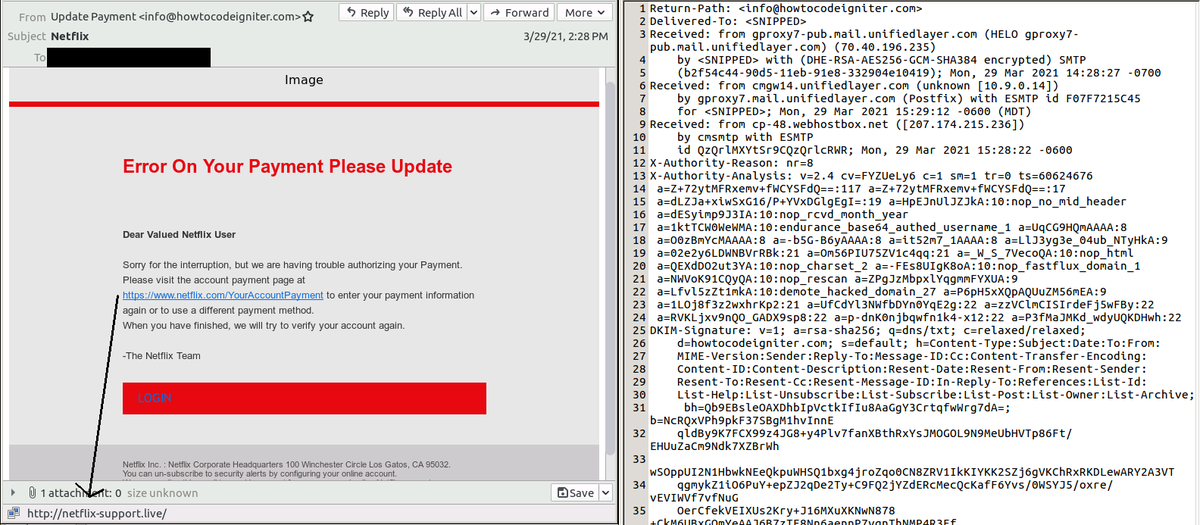Viewport: 1200px width, 525px height.
Task: Select the Dear Valued Netflix User greeting
Action: [179, 235]
